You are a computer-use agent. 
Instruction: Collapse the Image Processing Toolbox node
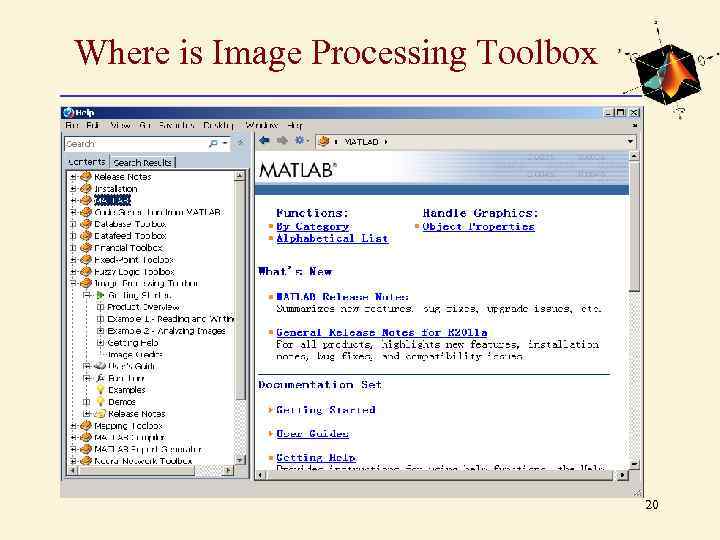73,283
